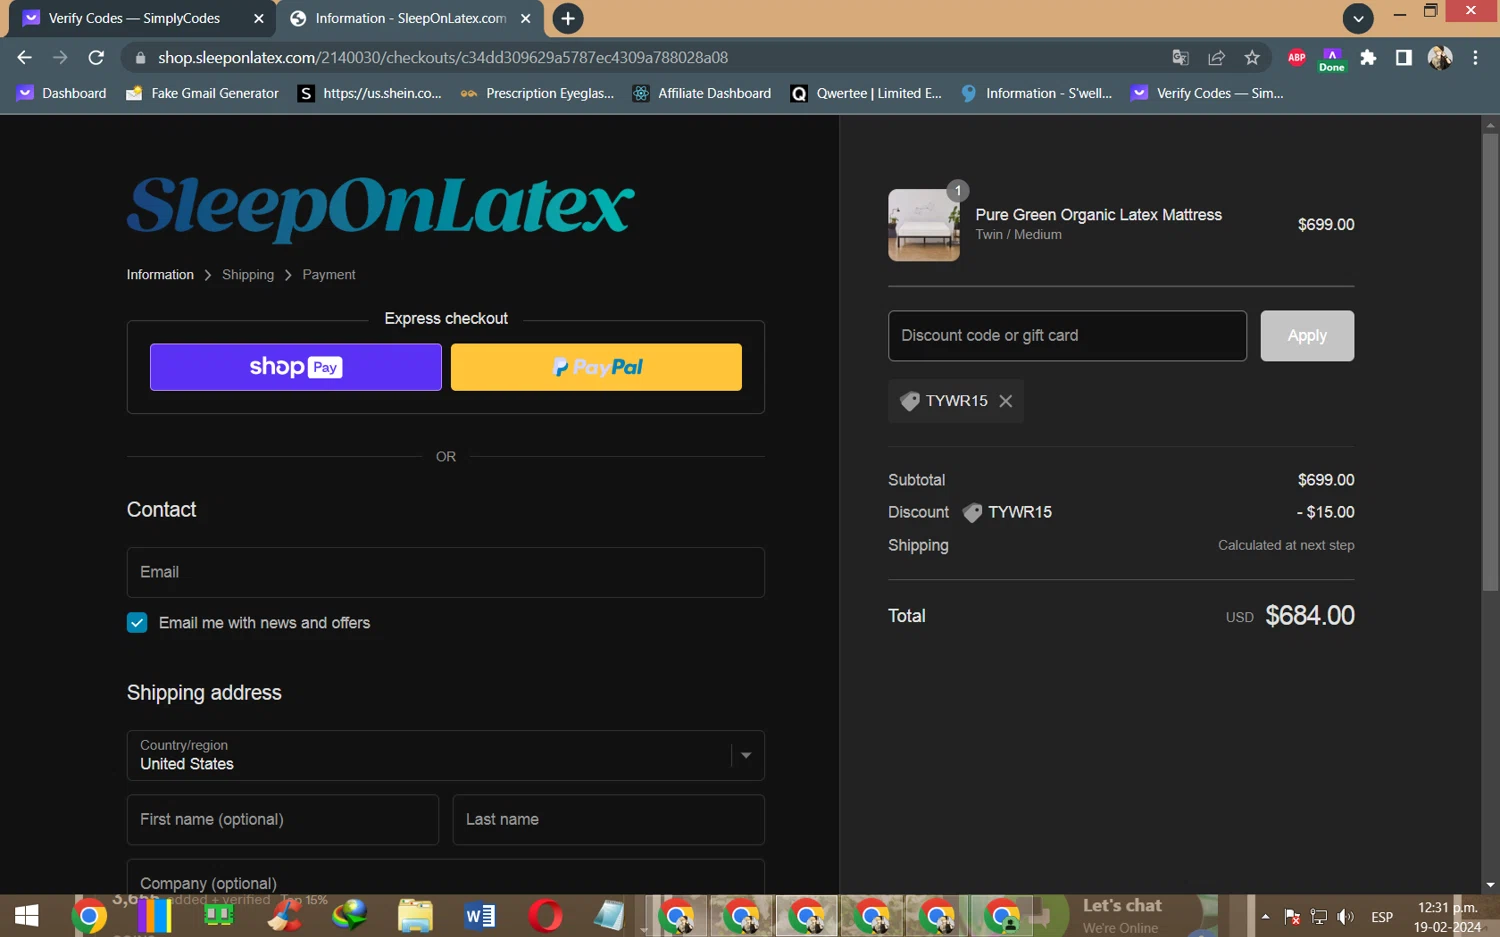Image resolution: width=1500 pixels, height=937 pixels.
Task: Click the mattress product thumbnail
Action: [924, 225]
